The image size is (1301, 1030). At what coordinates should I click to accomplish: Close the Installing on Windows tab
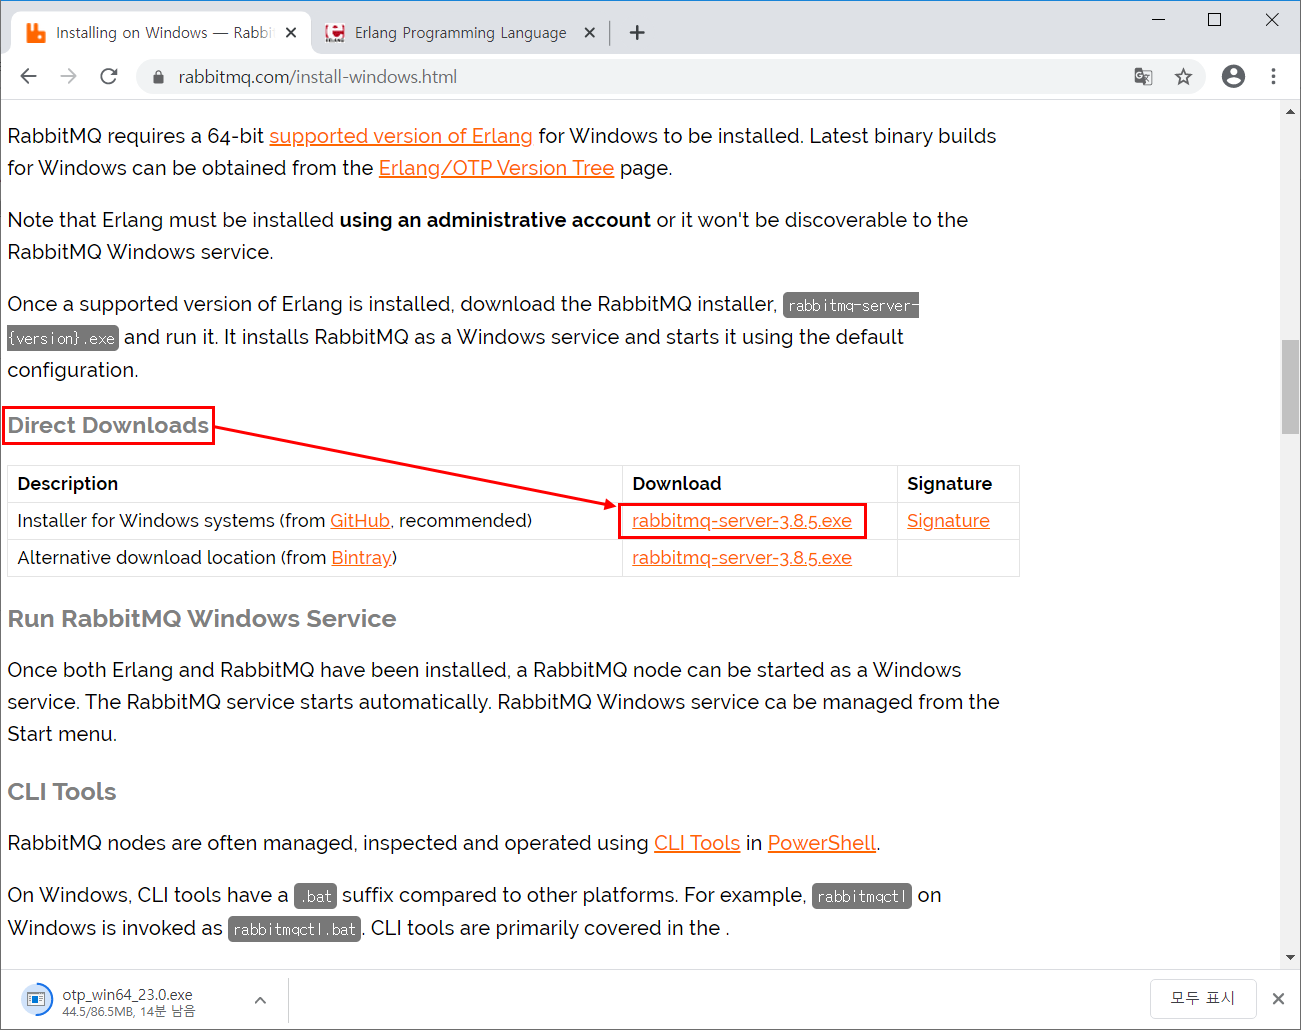pos(291,33)
